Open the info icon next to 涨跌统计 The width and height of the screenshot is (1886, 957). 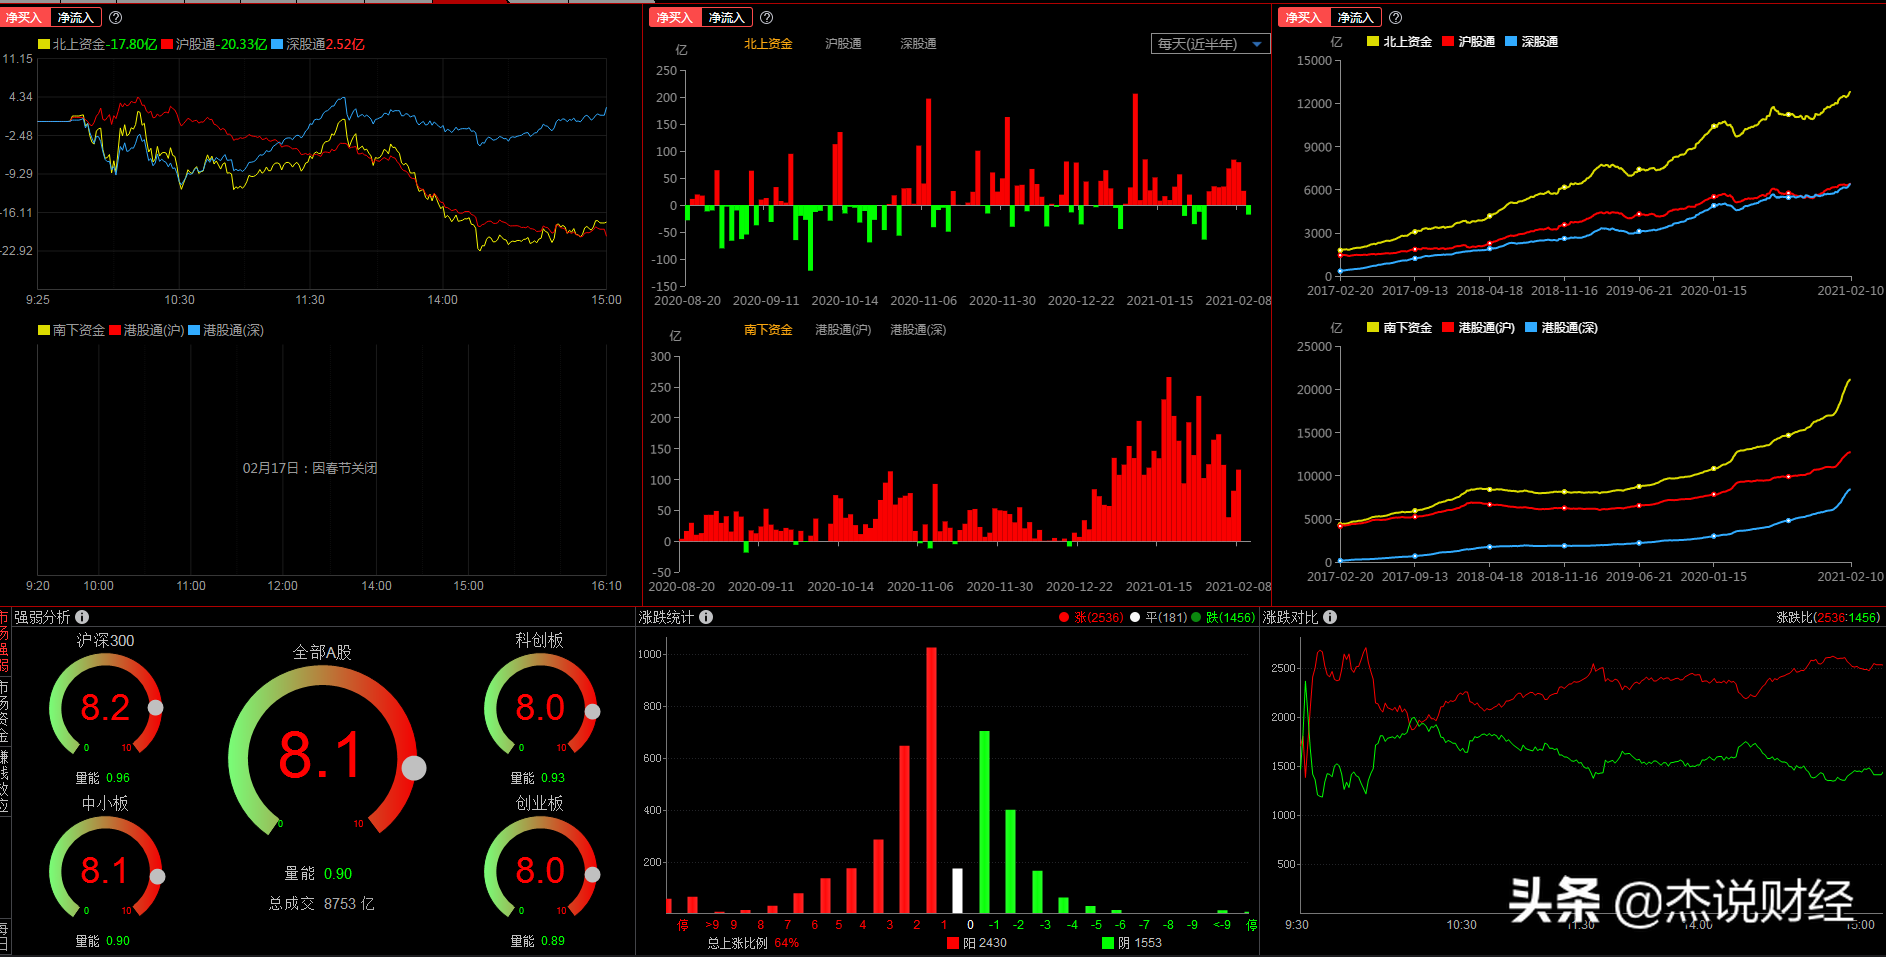tap(706, 617)
